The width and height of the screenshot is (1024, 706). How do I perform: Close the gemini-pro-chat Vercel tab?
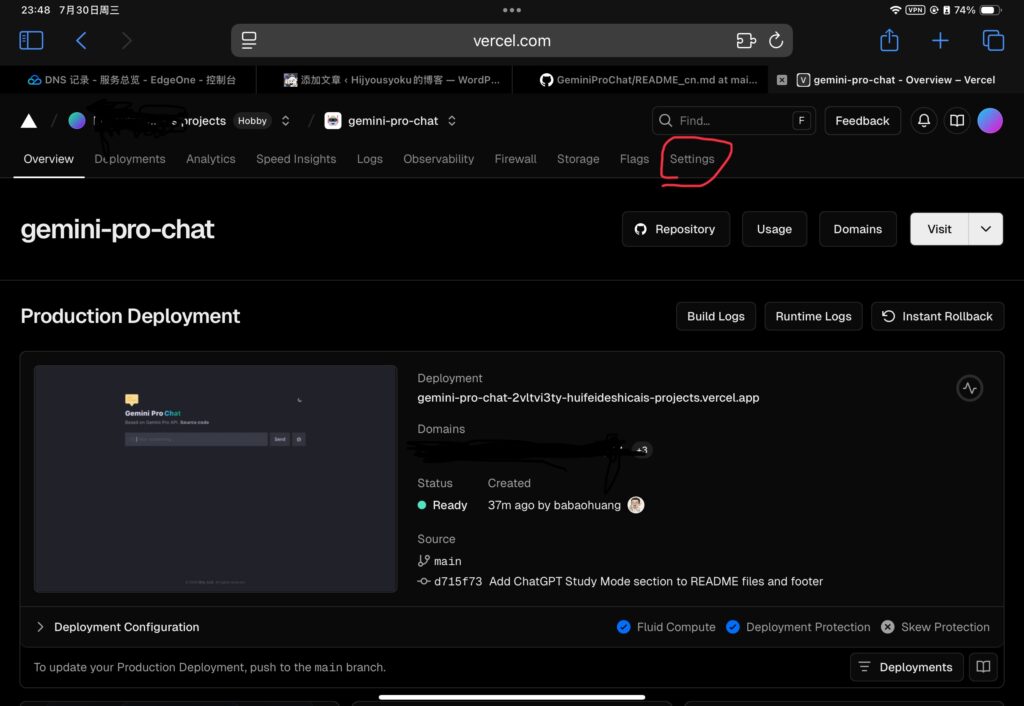point(782,80)
